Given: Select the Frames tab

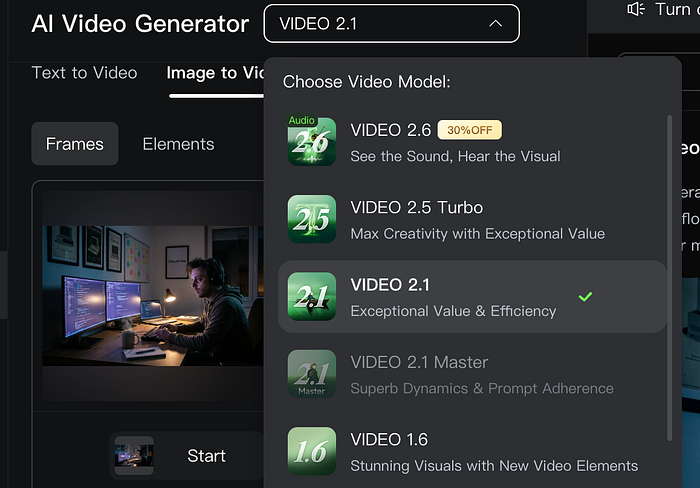Looking at the screenshot, I should (x=75, y=144).
